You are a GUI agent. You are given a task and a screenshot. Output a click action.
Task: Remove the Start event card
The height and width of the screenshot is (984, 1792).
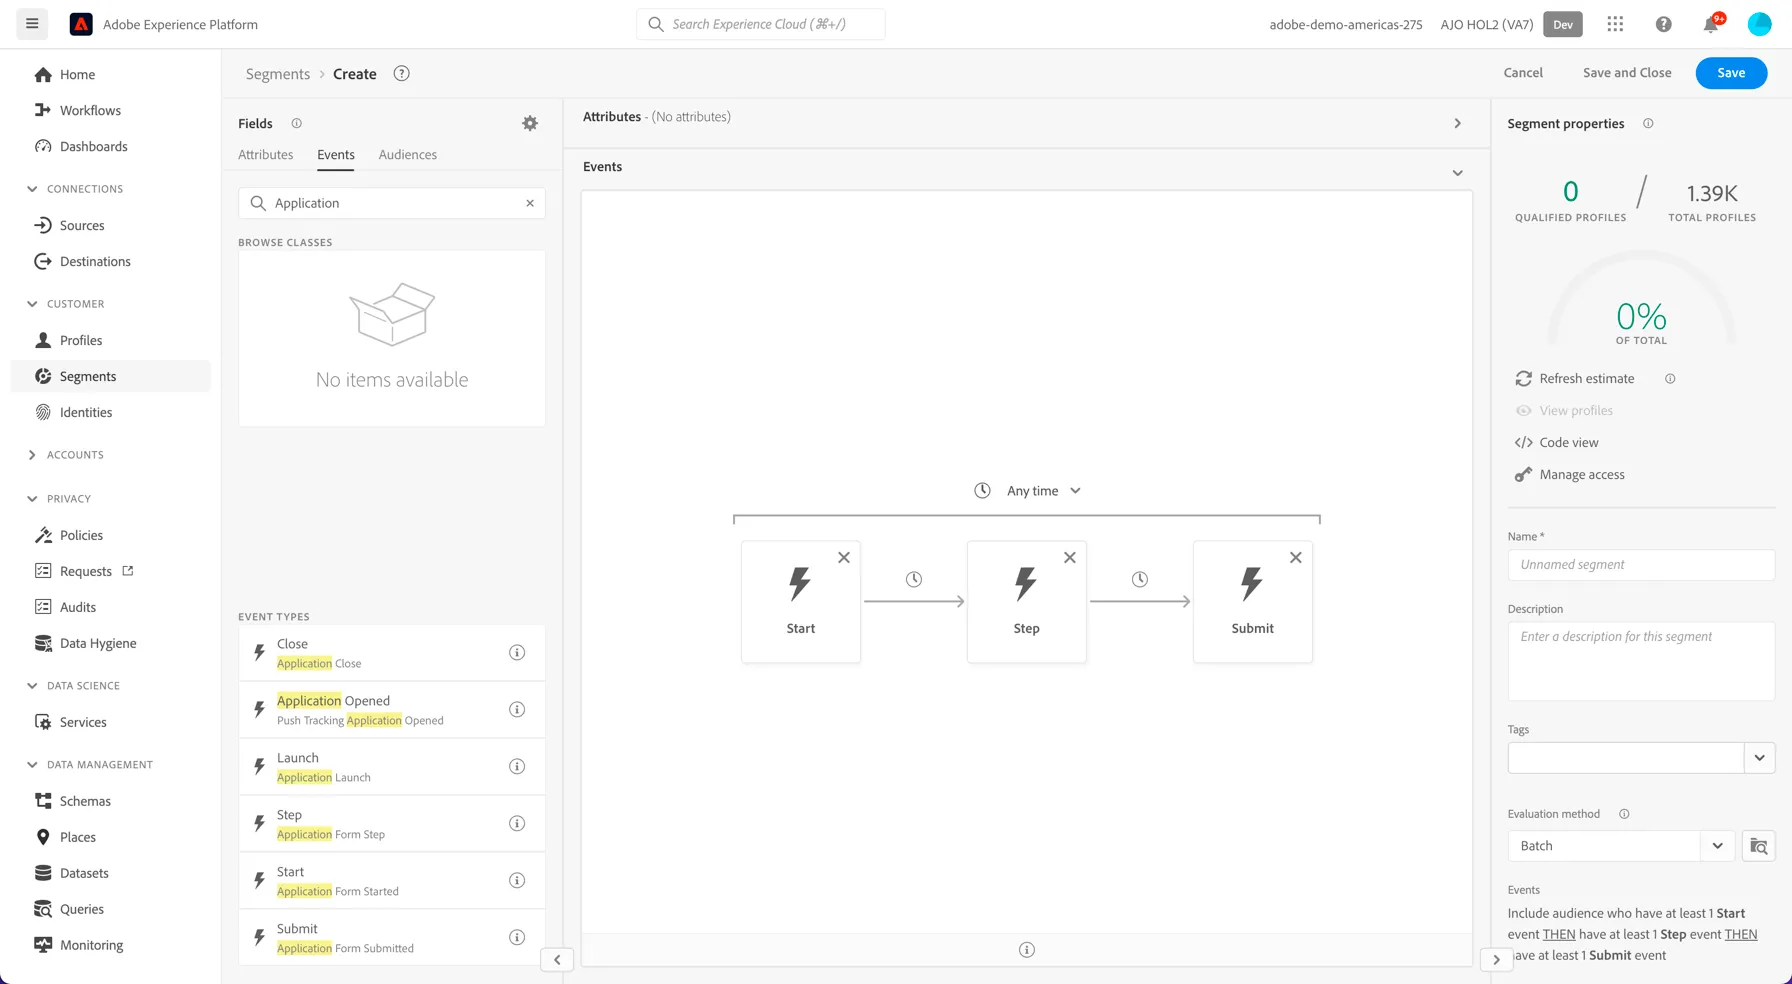pos(844,557)
